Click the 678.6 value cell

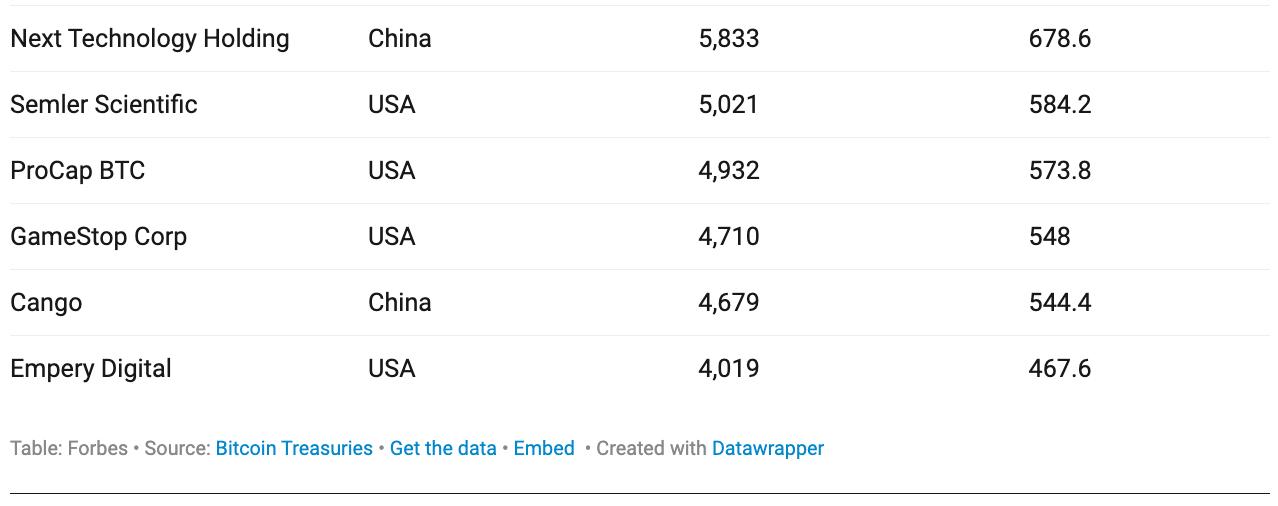tap(1059, 39)
